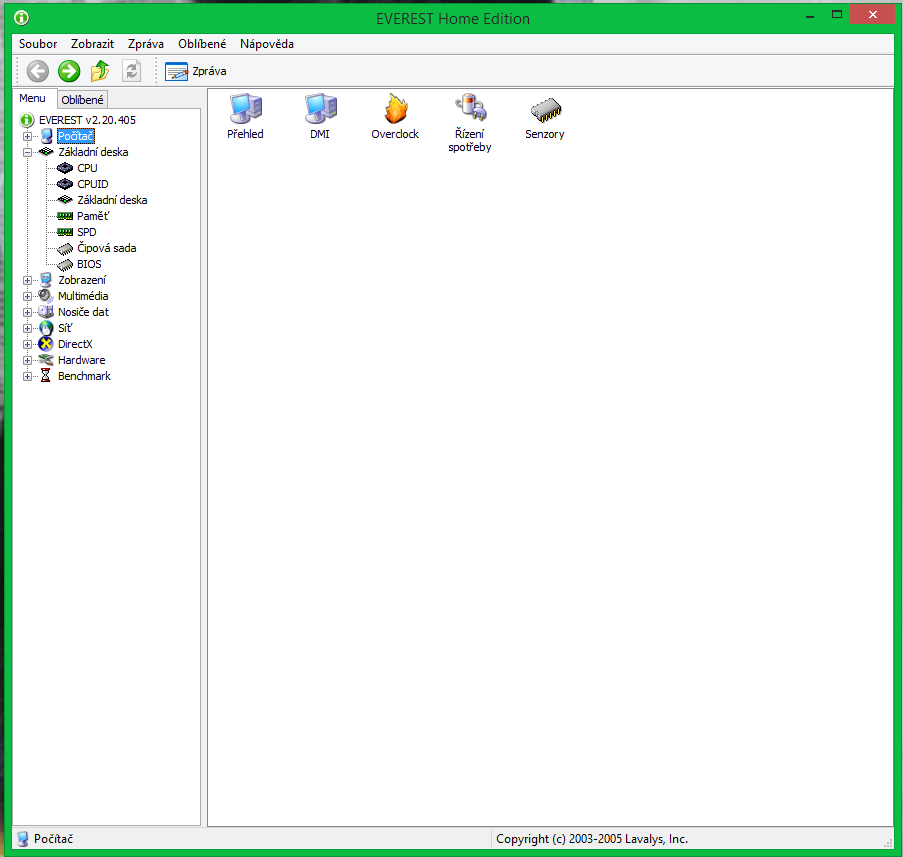Screen dimensions: 903x857
Task: Switch to the Oblíbené tab in sidebar
Action: (82, 100)
